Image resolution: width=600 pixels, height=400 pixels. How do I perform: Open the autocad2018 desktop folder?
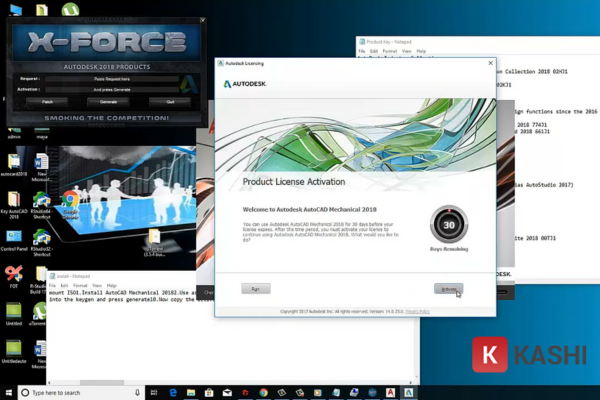click(13, 163)
